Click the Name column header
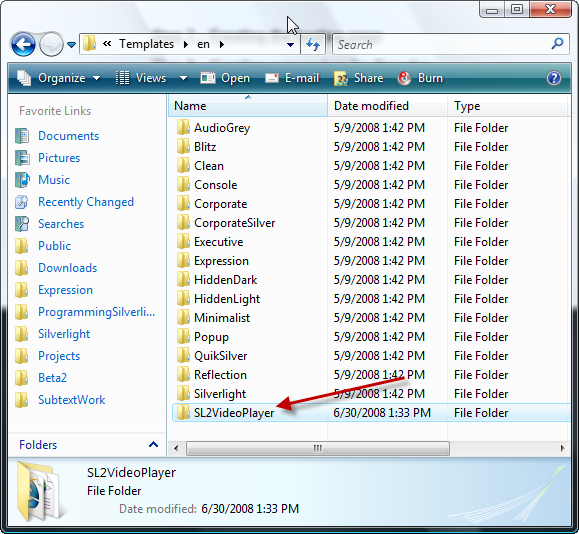The height and width of the screenshot is (534, 579). [x=248, y=106]
